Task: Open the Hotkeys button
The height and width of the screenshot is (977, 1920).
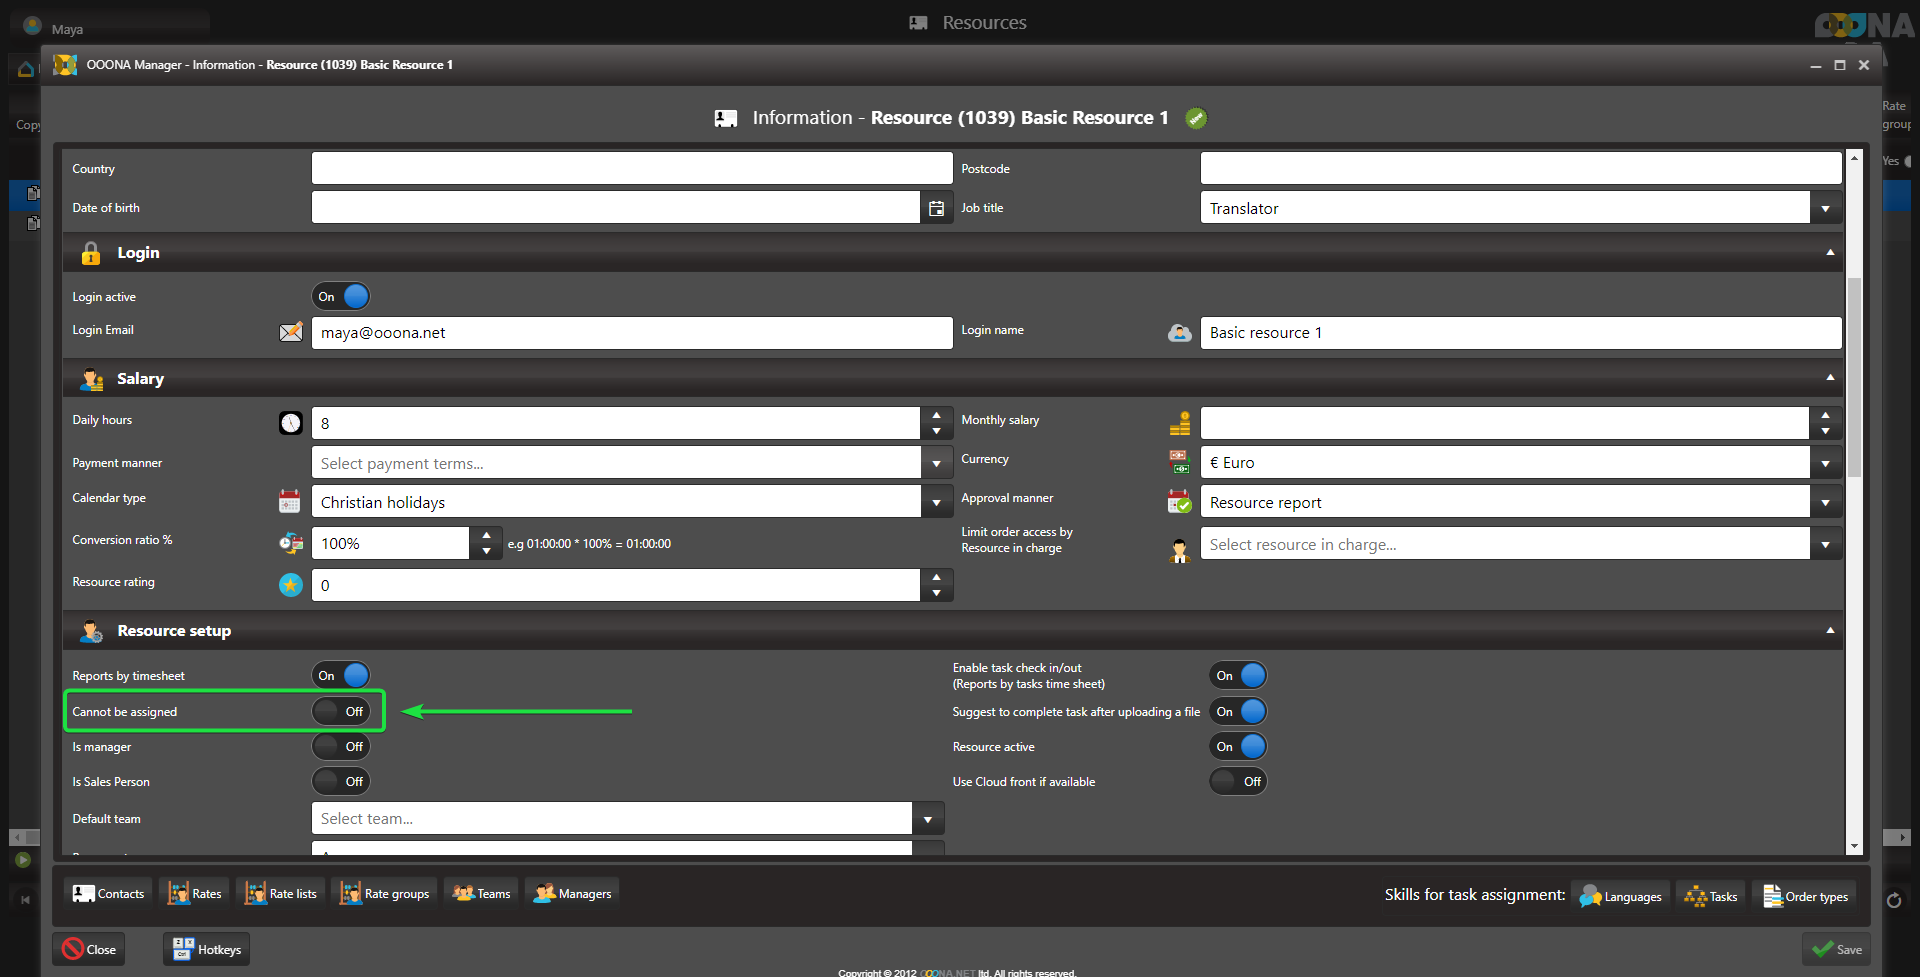Action: (207, 949)
